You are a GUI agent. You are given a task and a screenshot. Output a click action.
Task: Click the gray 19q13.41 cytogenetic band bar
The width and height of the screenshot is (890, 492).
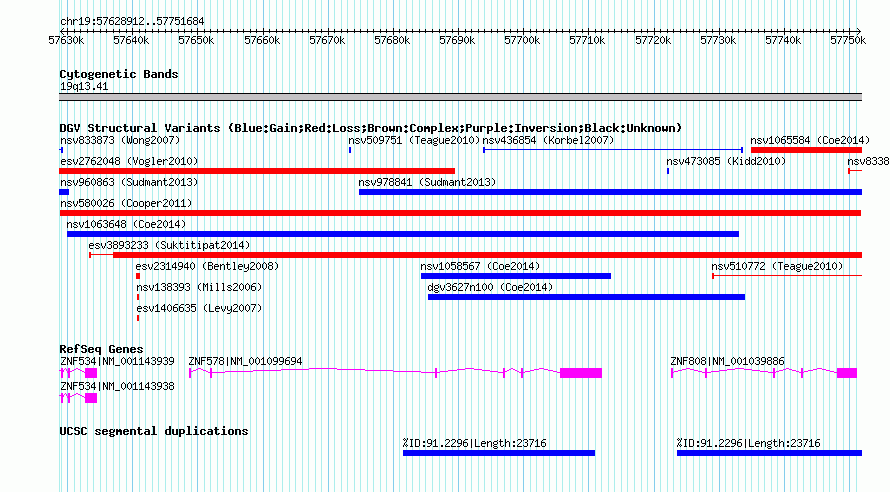(x=460, y=97)
